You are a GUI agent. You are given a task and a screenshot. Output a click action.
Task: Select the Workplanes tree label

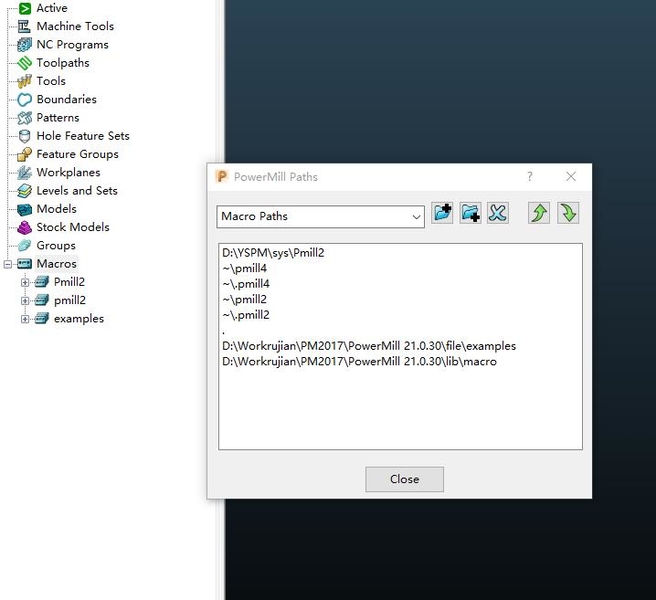coord(68,172)
